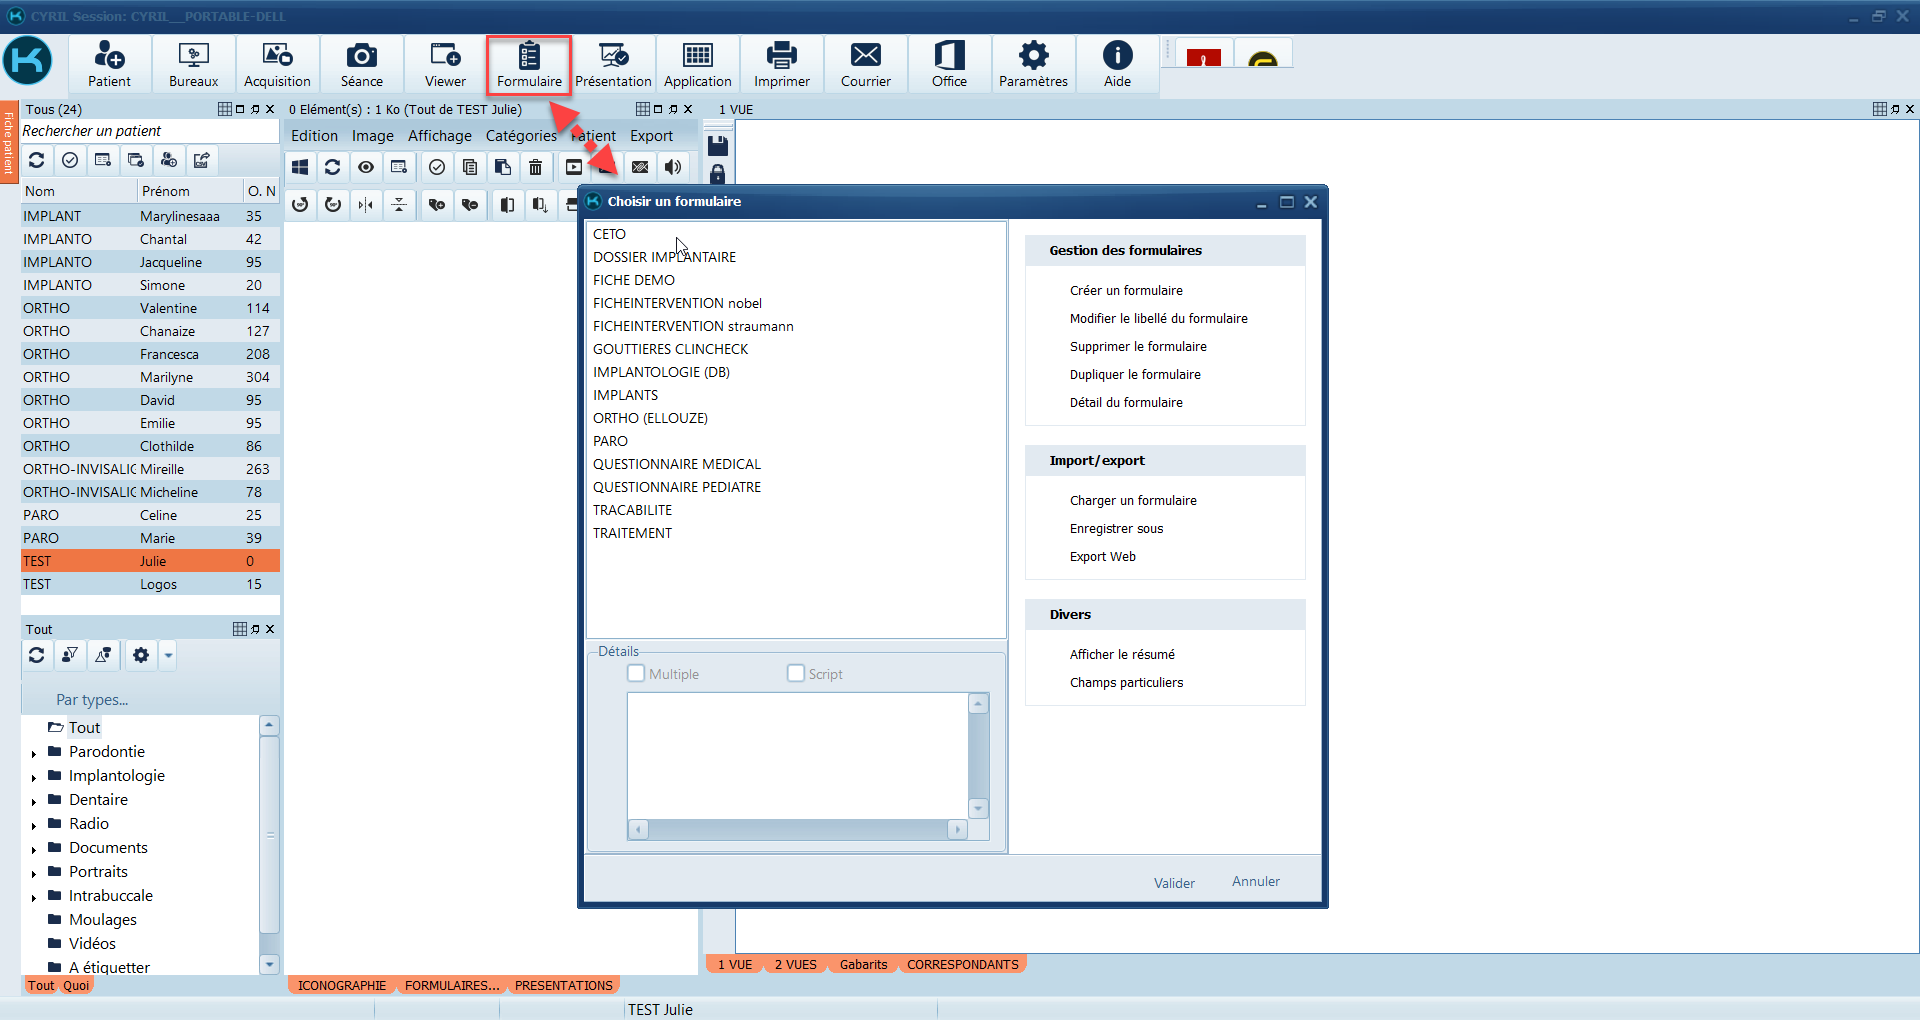
Task: Check the Script checkbox
Action: point(796,673)
